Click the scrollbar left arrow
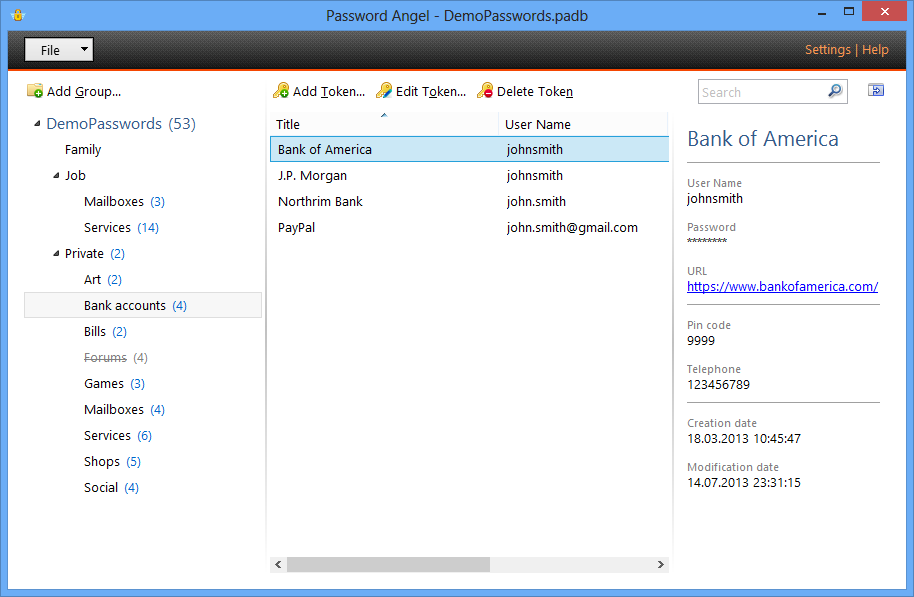Viewport: 914px width, 597px height. [x=278, y=564]
